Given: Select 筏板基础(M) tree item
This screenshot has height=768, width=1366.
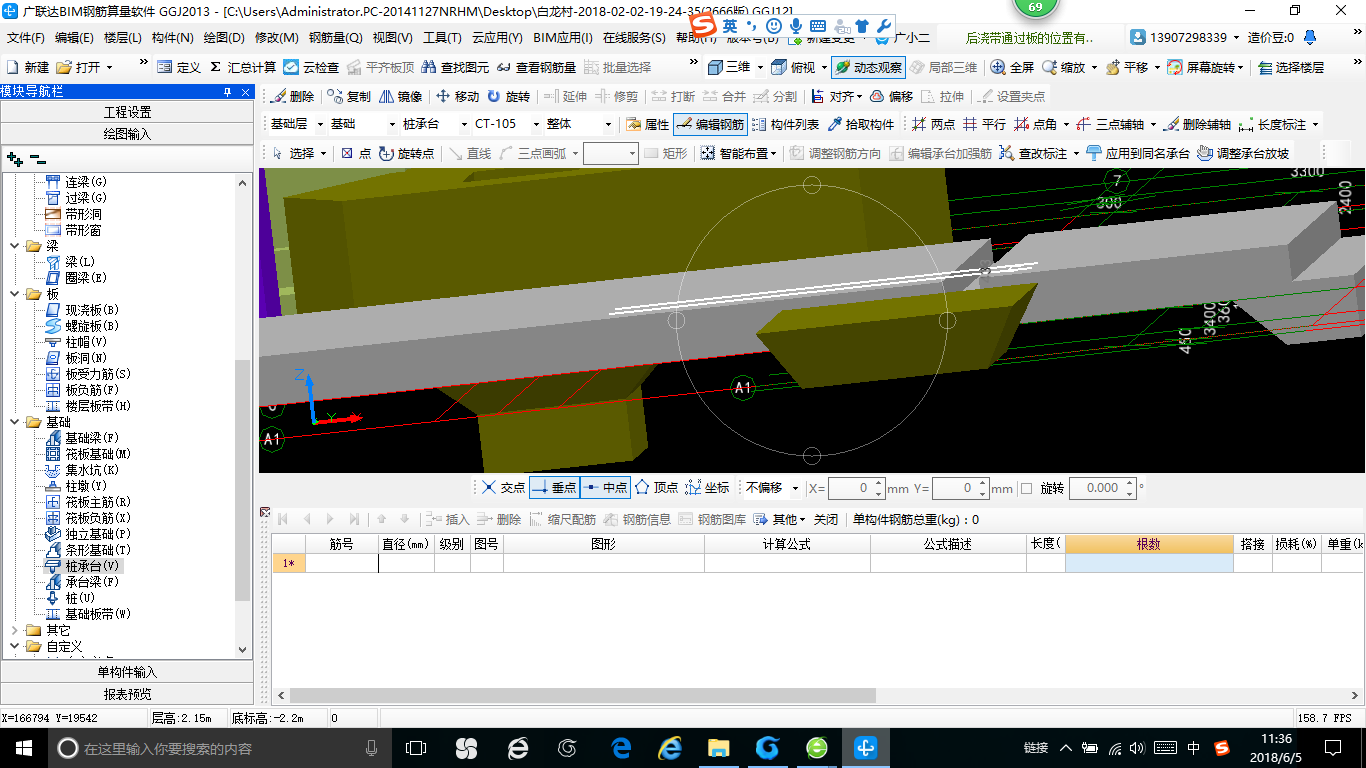Looking at the screenshot, I should pos(88,454).
